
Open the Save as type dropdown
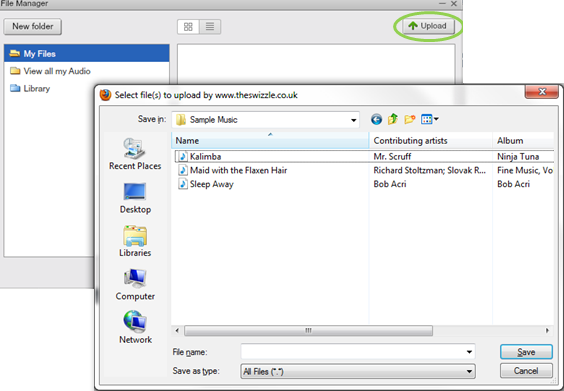[x=358, y=371]
